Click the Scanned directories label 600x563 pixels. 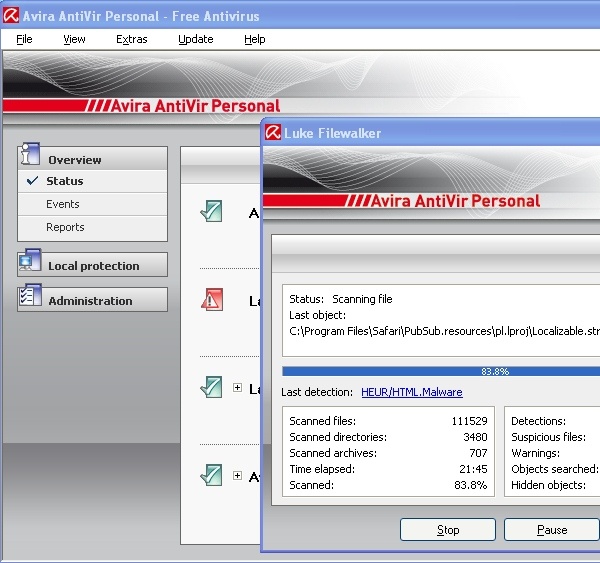[338, 437]
